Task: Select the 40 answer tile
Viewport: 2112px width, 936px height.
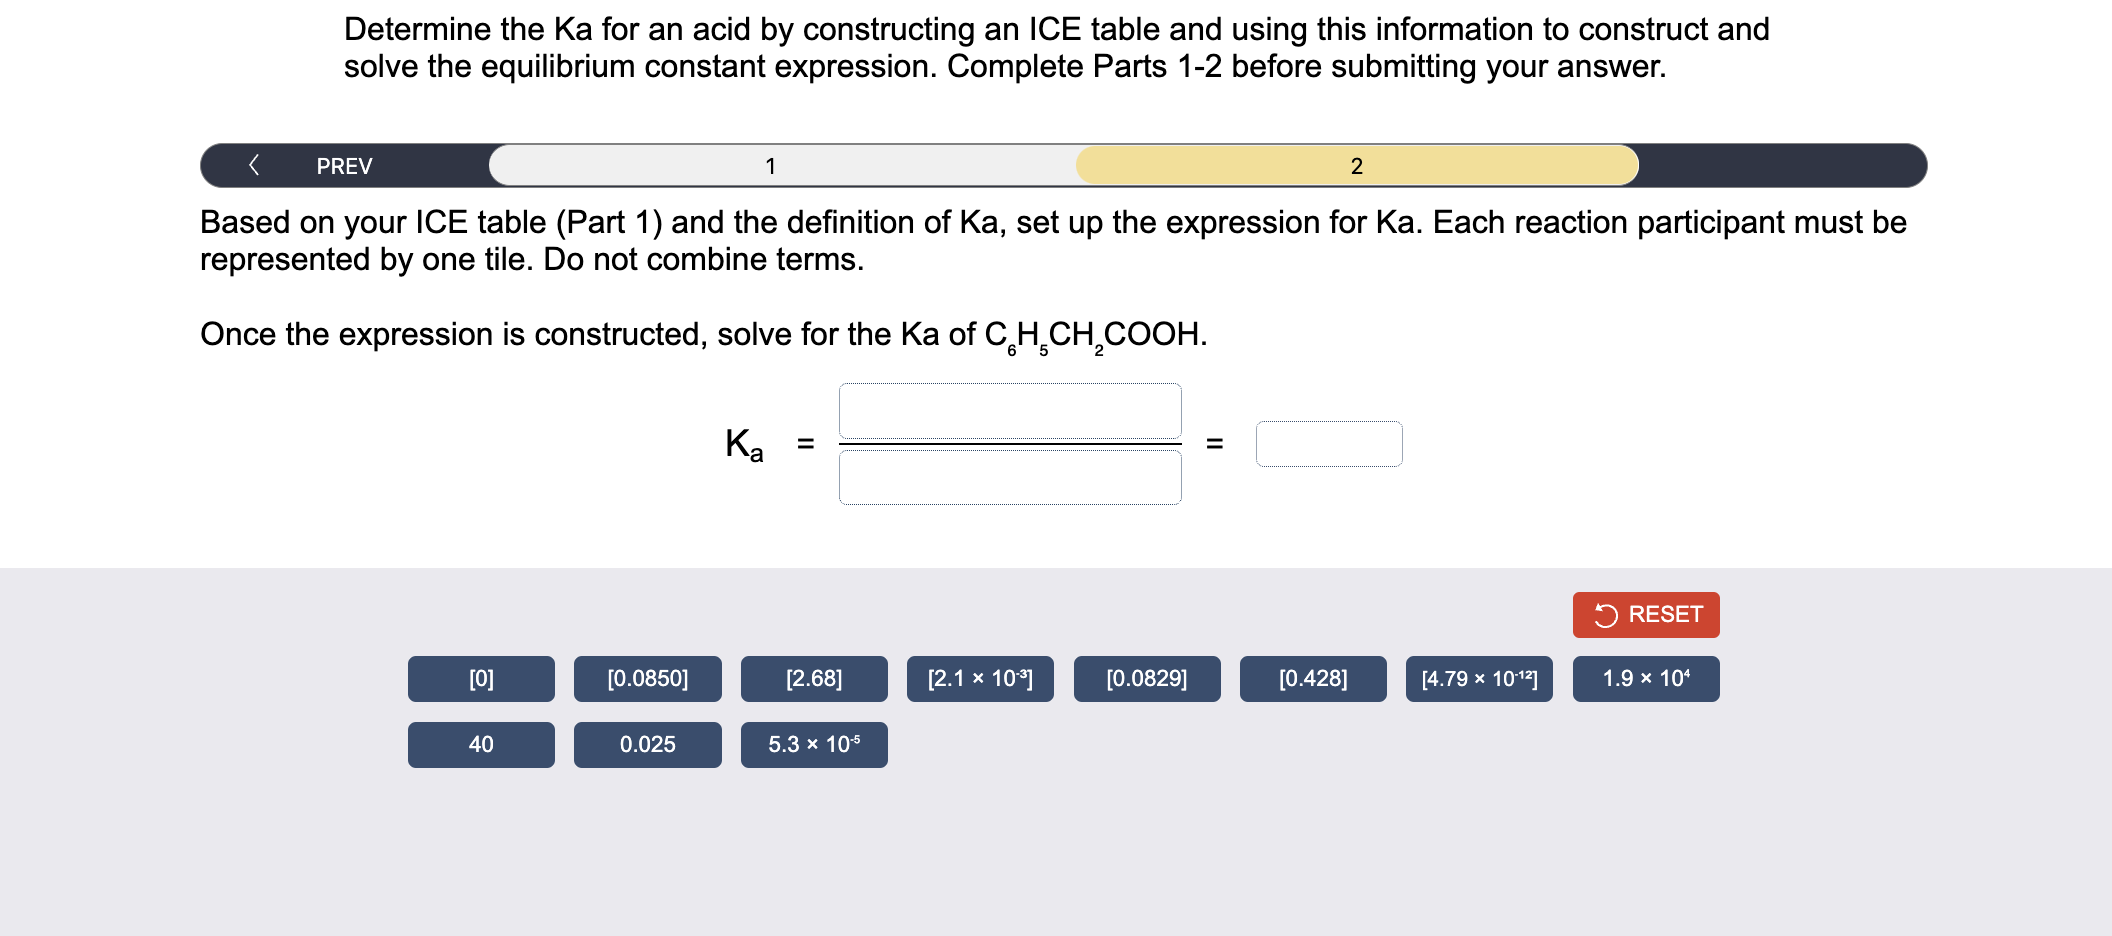Action: tap(481, 744)
